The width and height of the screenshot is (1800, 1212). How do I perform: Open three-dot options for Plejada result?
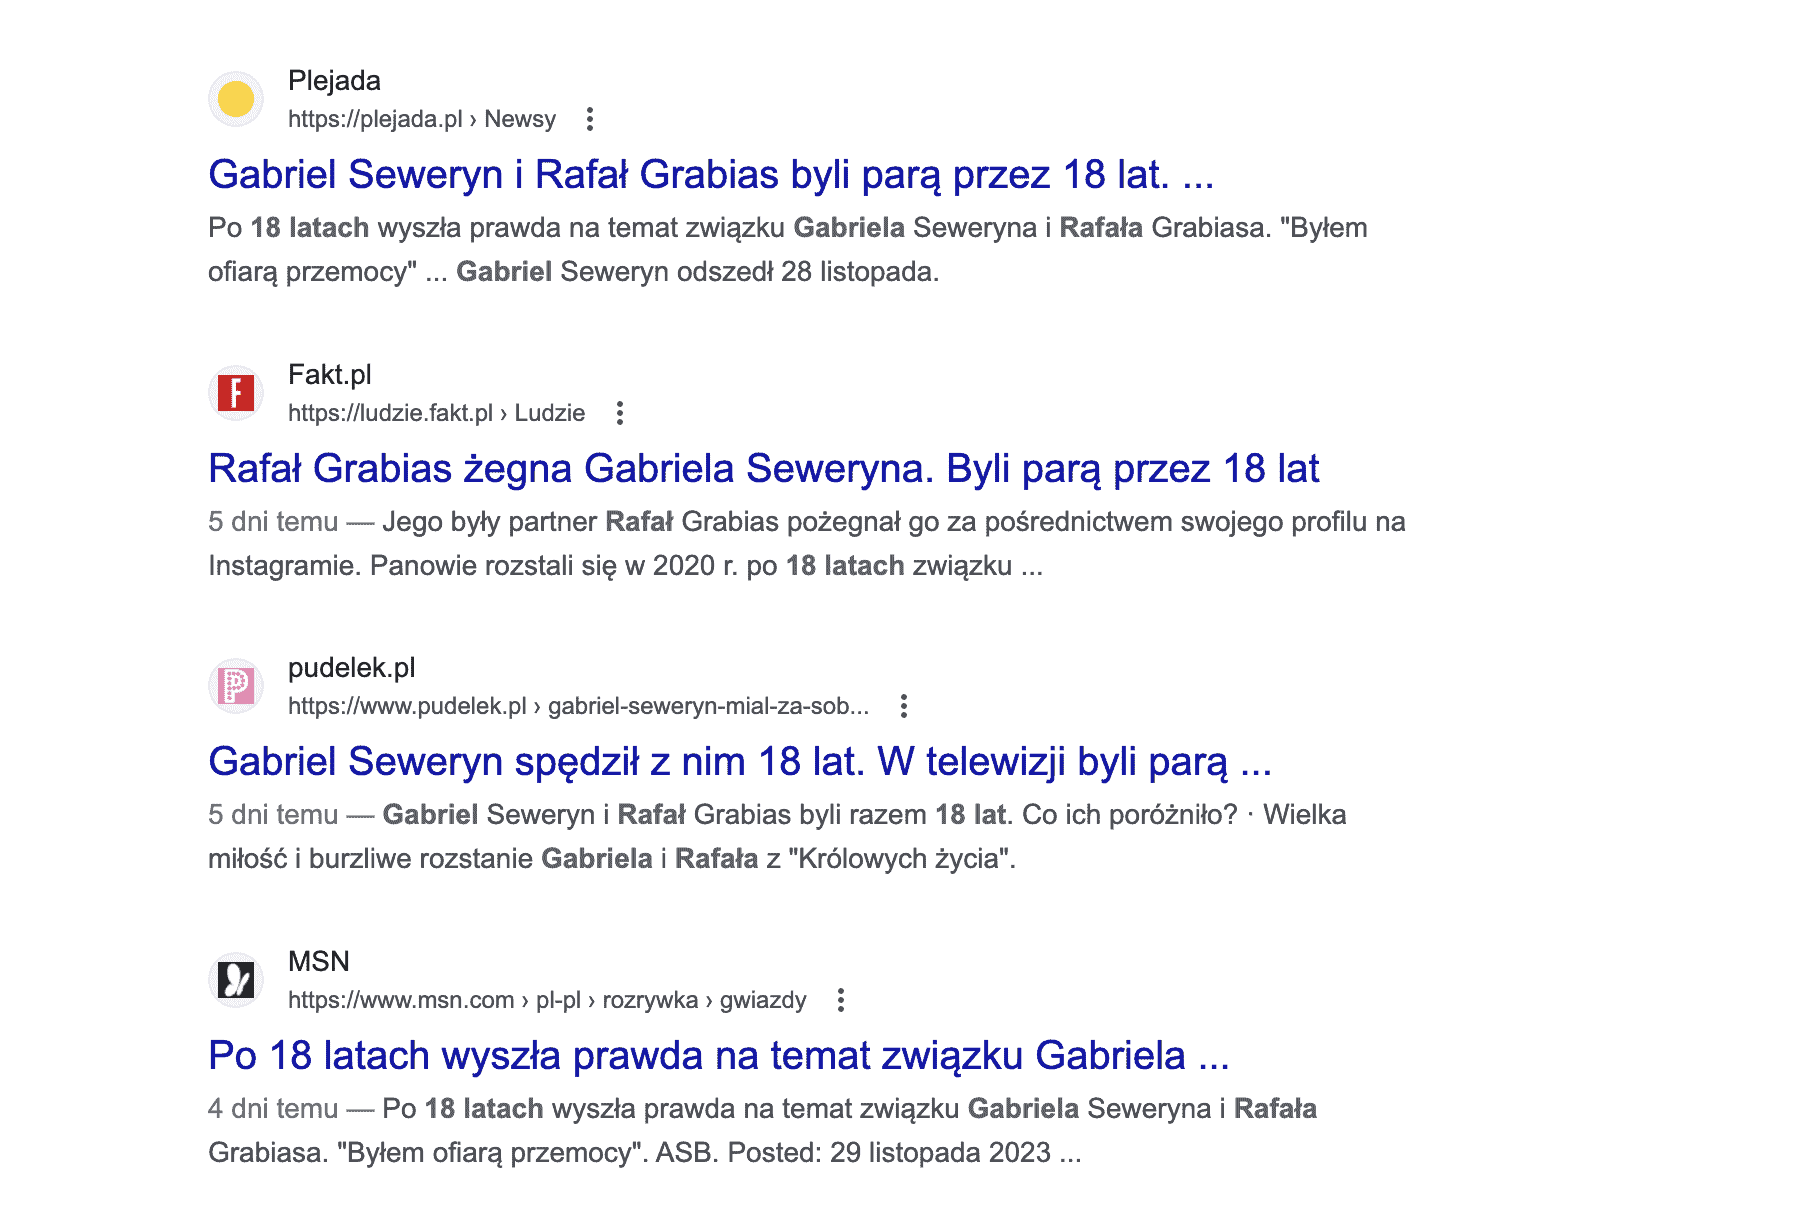click(x=590, y=119)
